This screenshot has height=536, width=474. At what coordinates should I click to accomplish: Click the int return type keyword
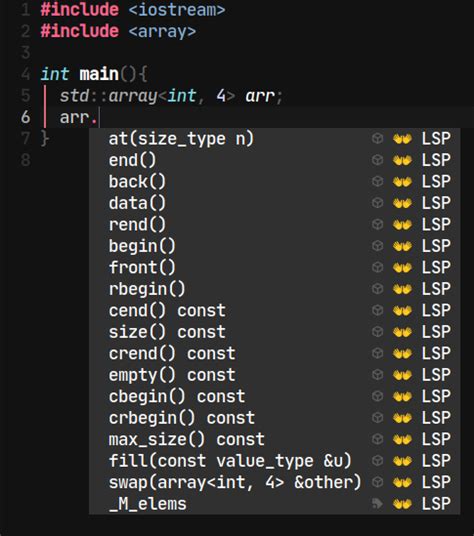(55, 74)
